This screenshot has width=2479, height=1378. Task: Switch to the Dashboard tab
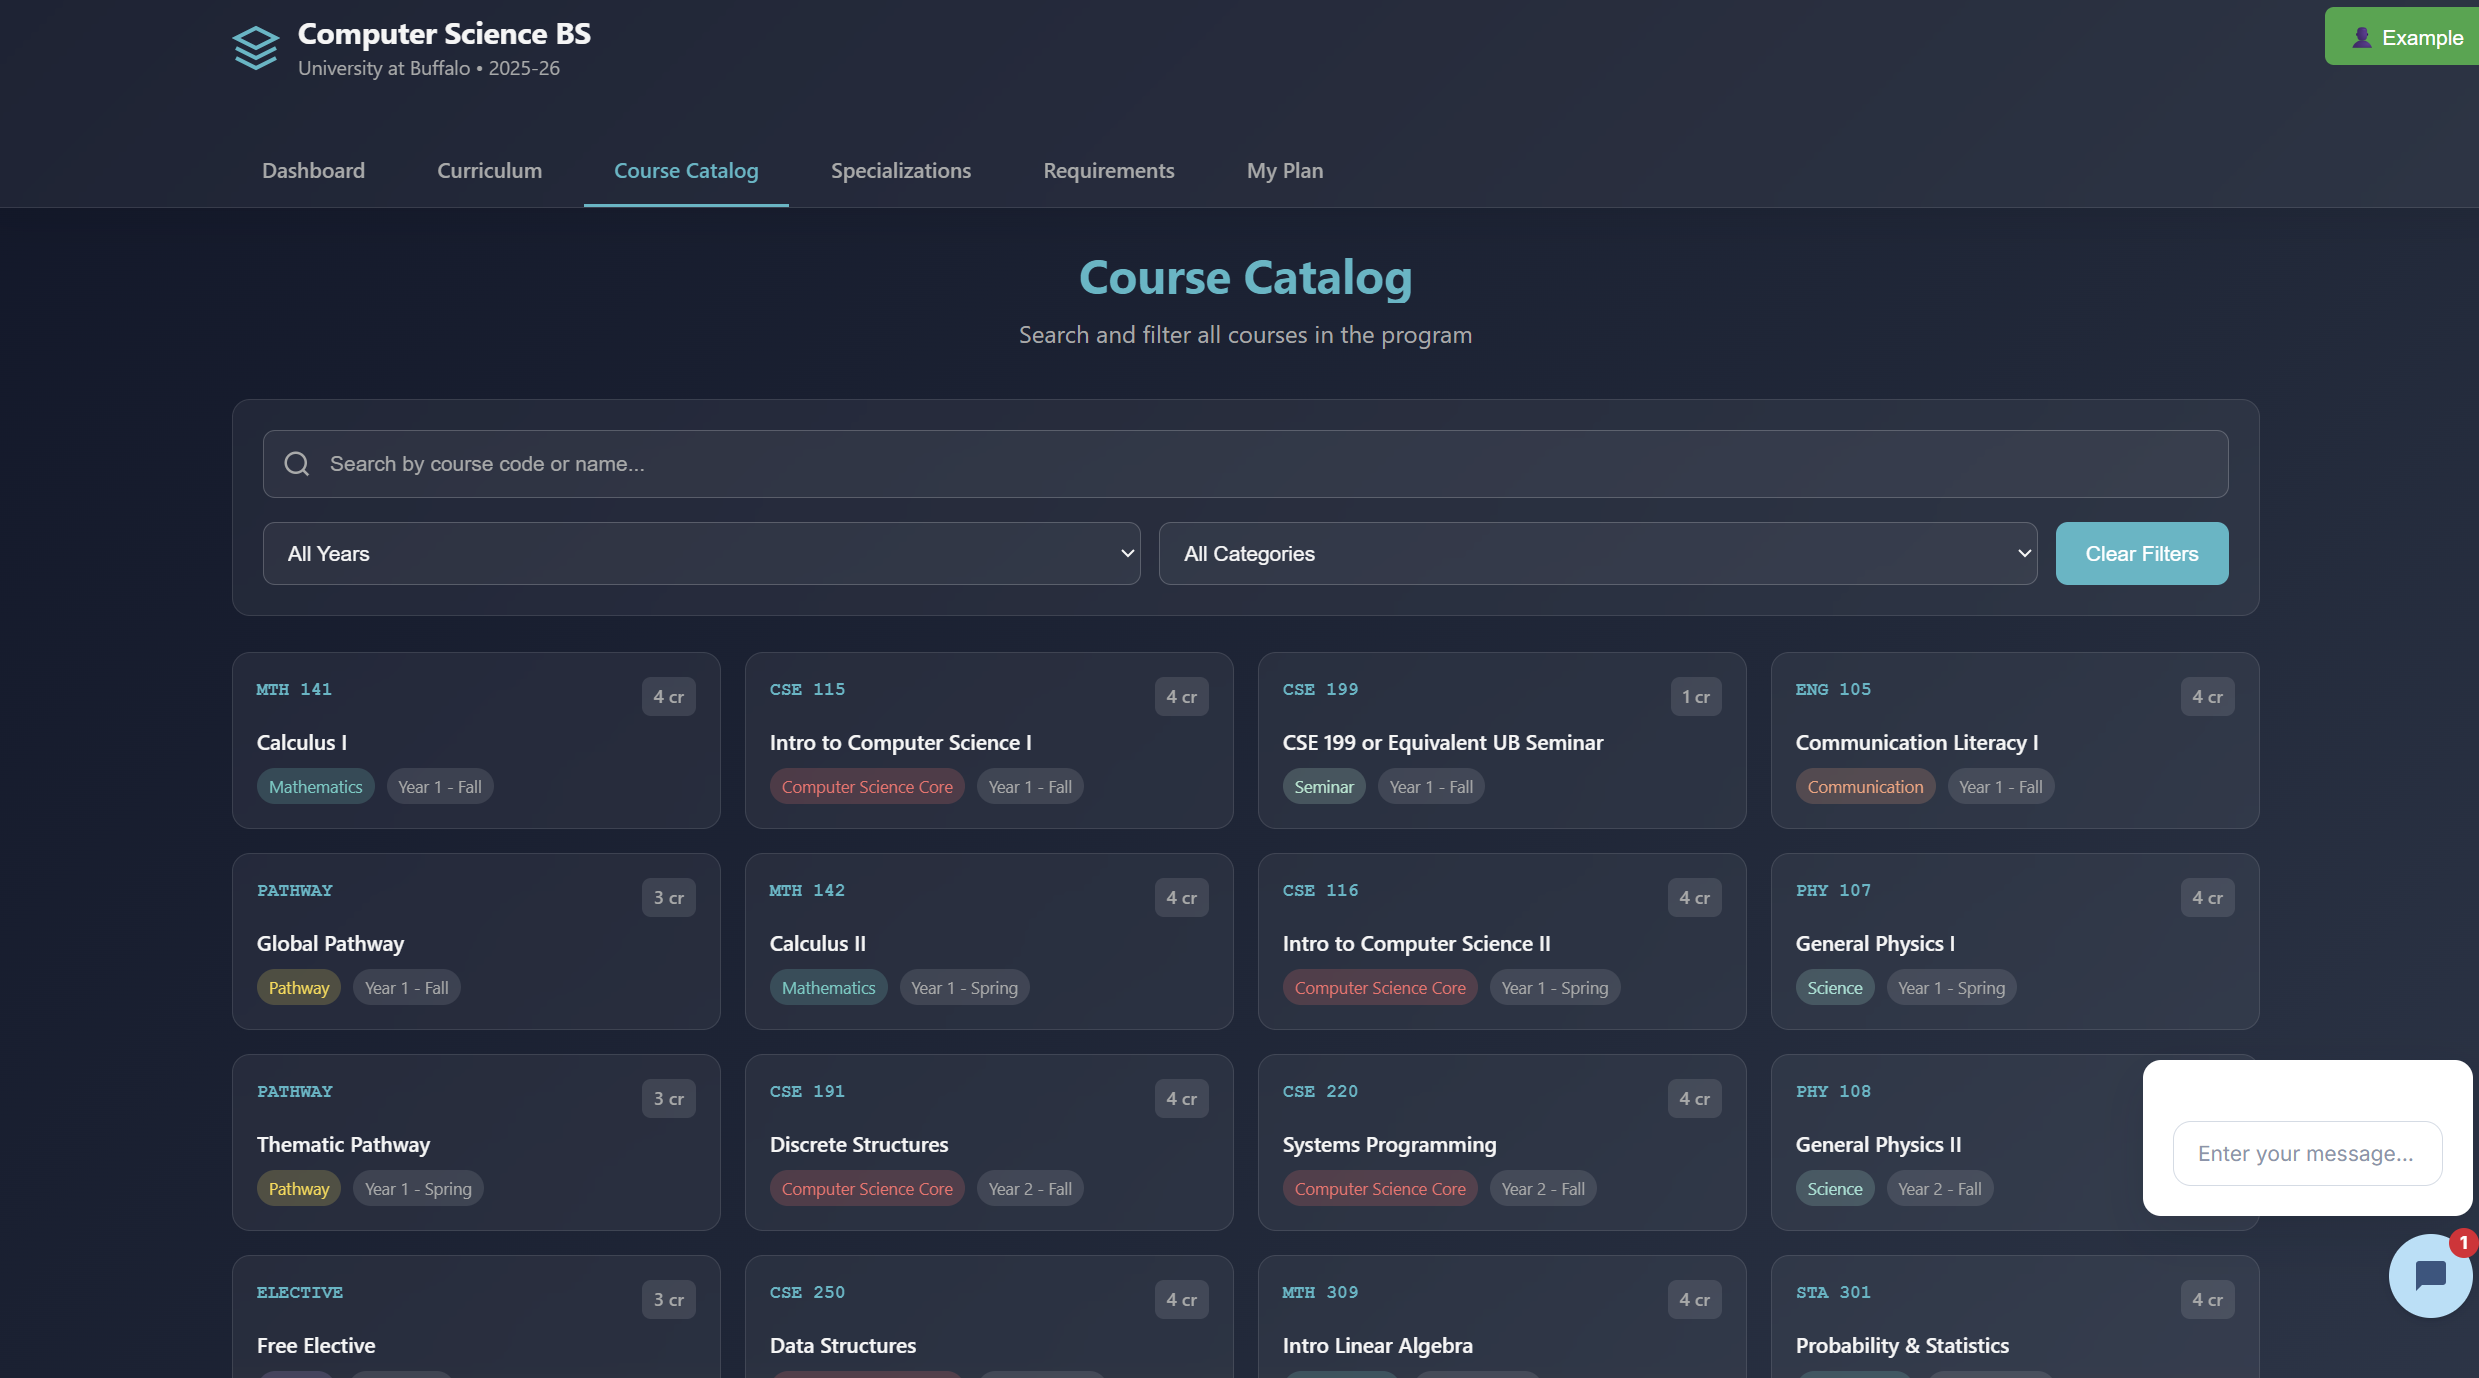pyautogui.click(x=313, y=171)
